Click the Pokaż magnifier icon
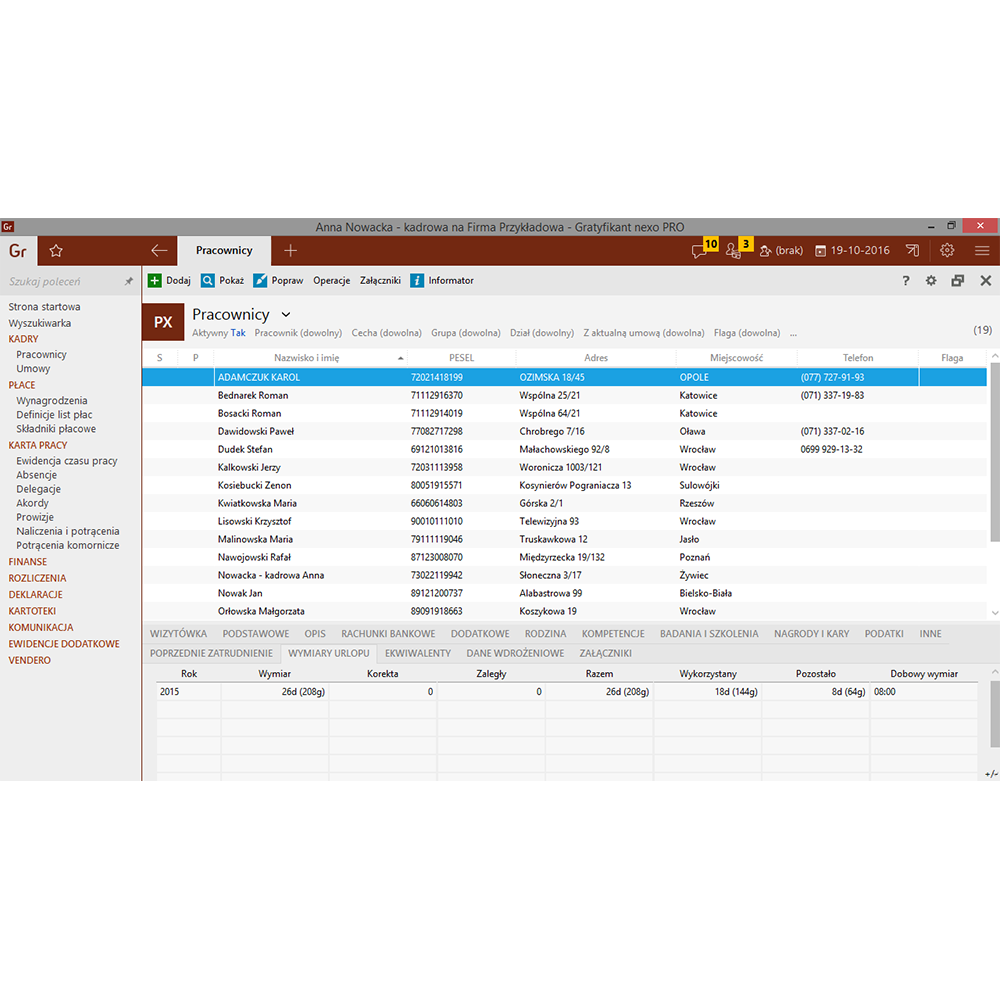 (x=208, y=281)
